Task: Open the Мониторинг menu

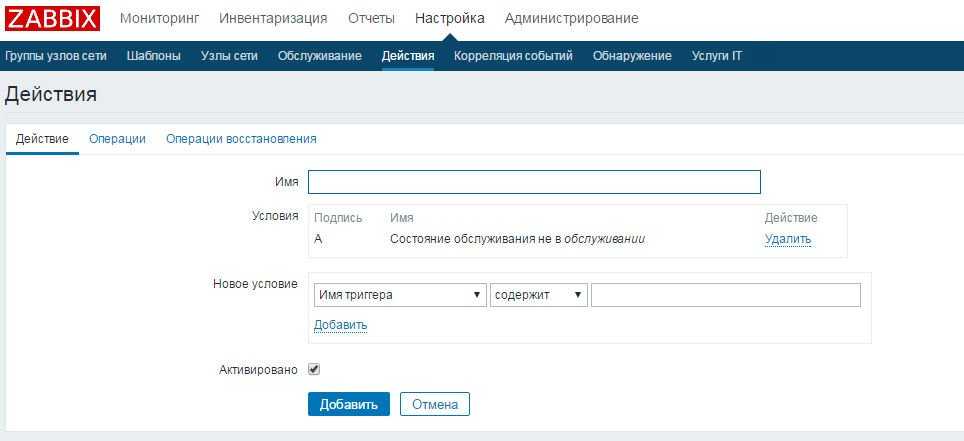Action: coord(159,18)
